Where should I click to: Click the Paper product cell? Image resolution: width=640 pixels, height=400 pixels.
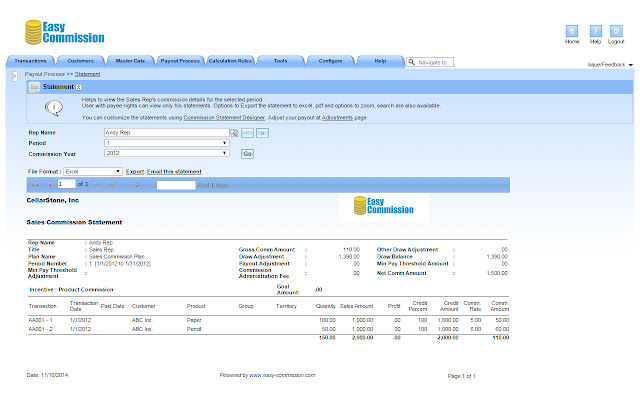click(x=194, y=320)
